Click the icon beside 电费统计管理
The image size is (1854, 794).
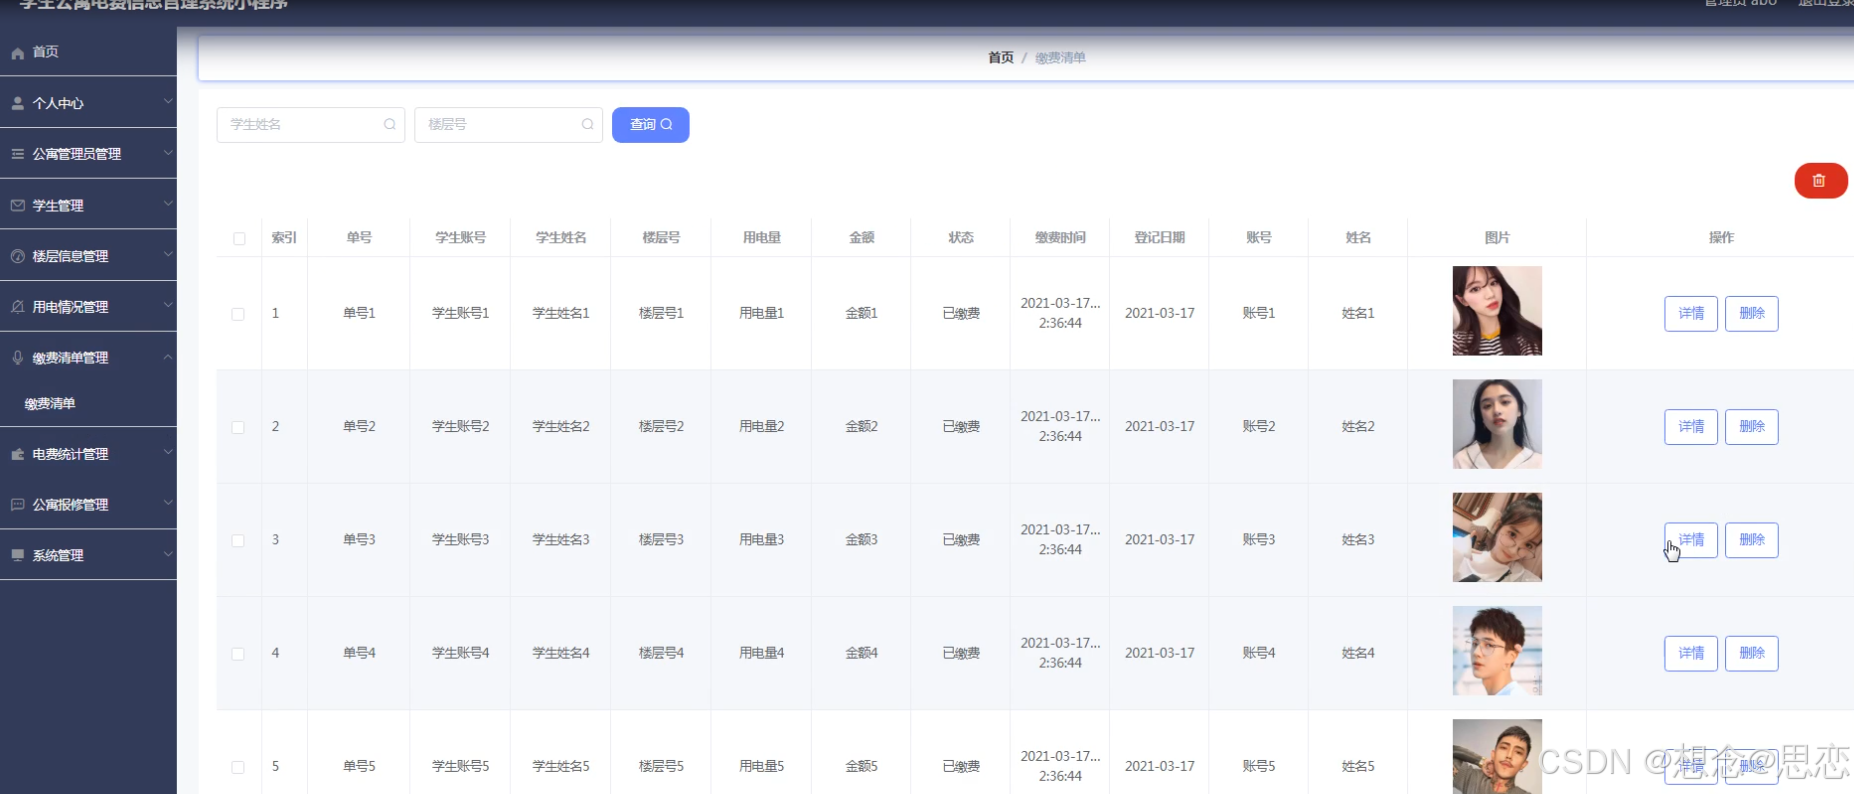pos(18,454)
